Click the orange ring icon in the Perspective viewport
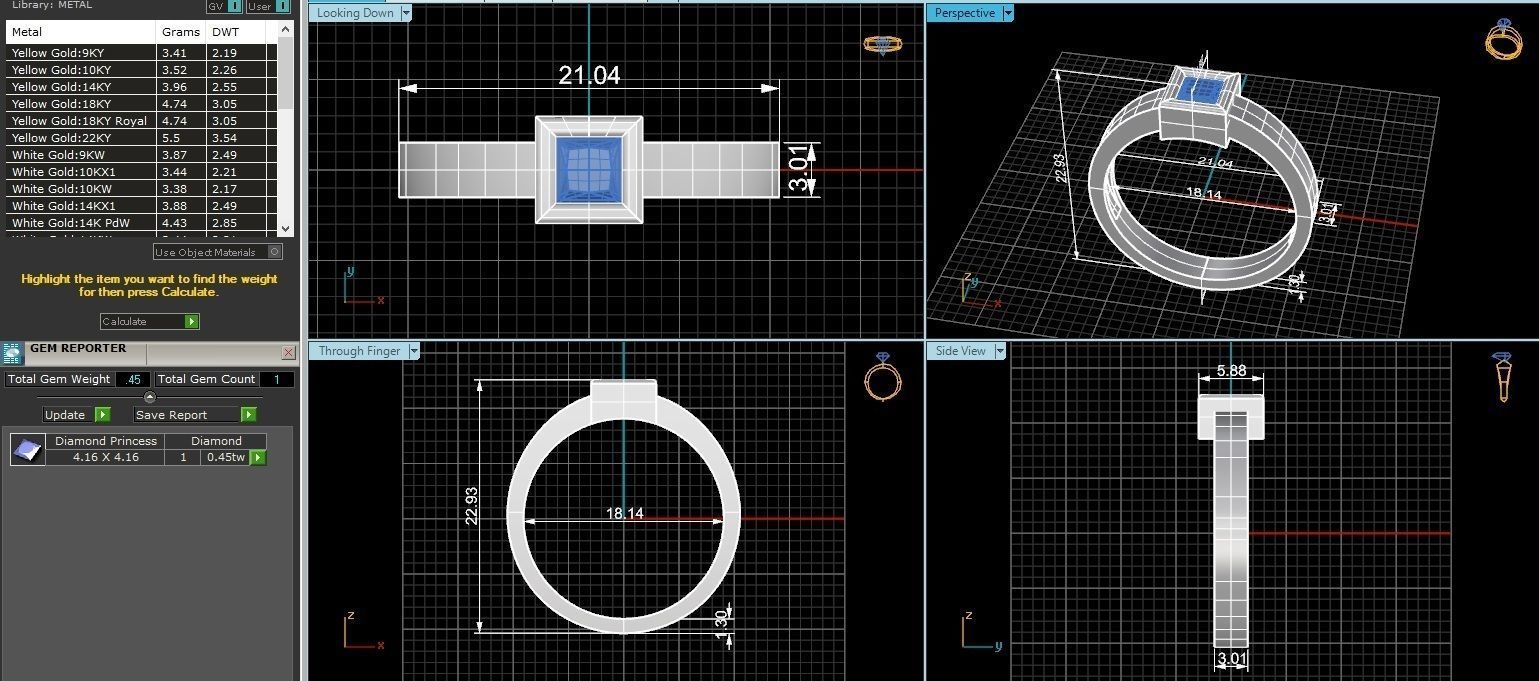1539x681 pixels. [x=1503, y=40]
